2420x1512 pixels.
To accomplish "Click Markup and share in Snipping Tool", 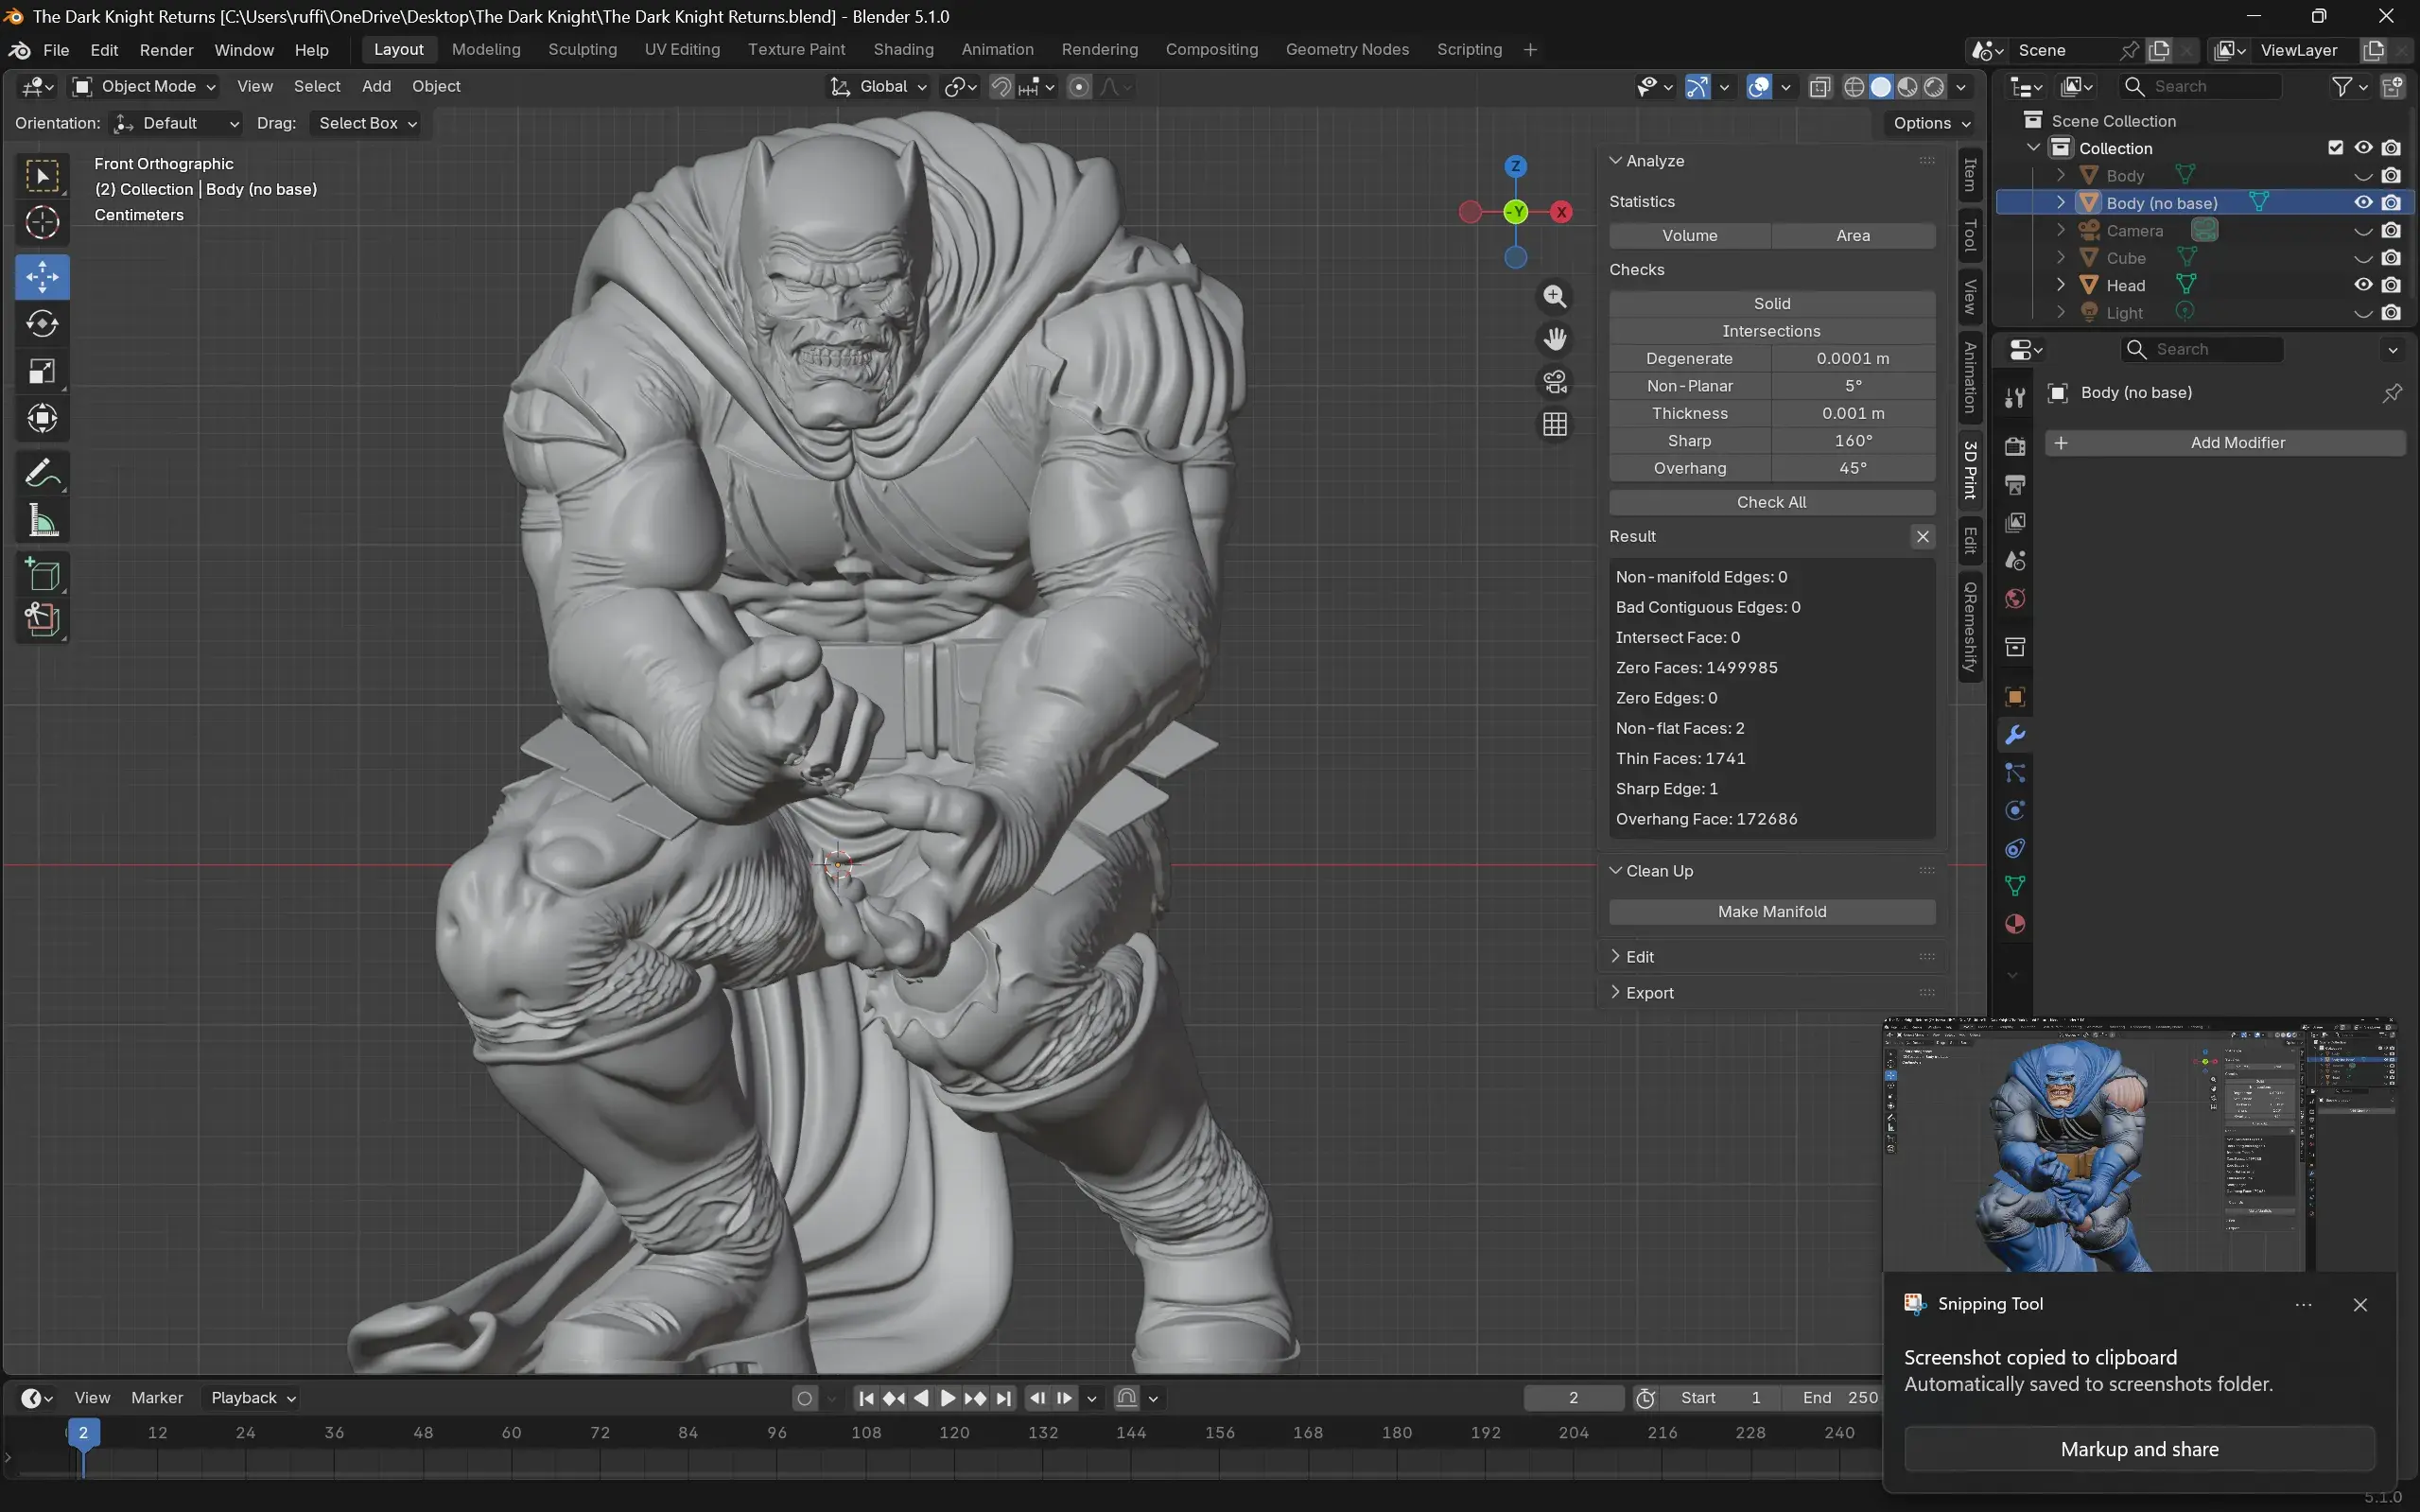I will 2139,1449.
